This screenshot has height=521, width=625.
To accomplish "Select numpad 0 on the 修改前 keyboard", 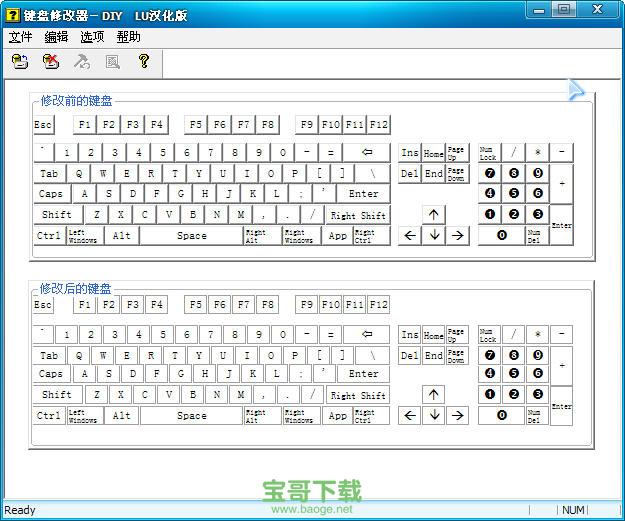I will (501, 236).
